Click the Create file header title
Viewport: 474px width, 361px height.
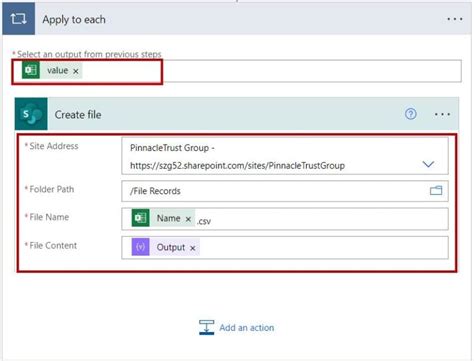coord(78,115)
